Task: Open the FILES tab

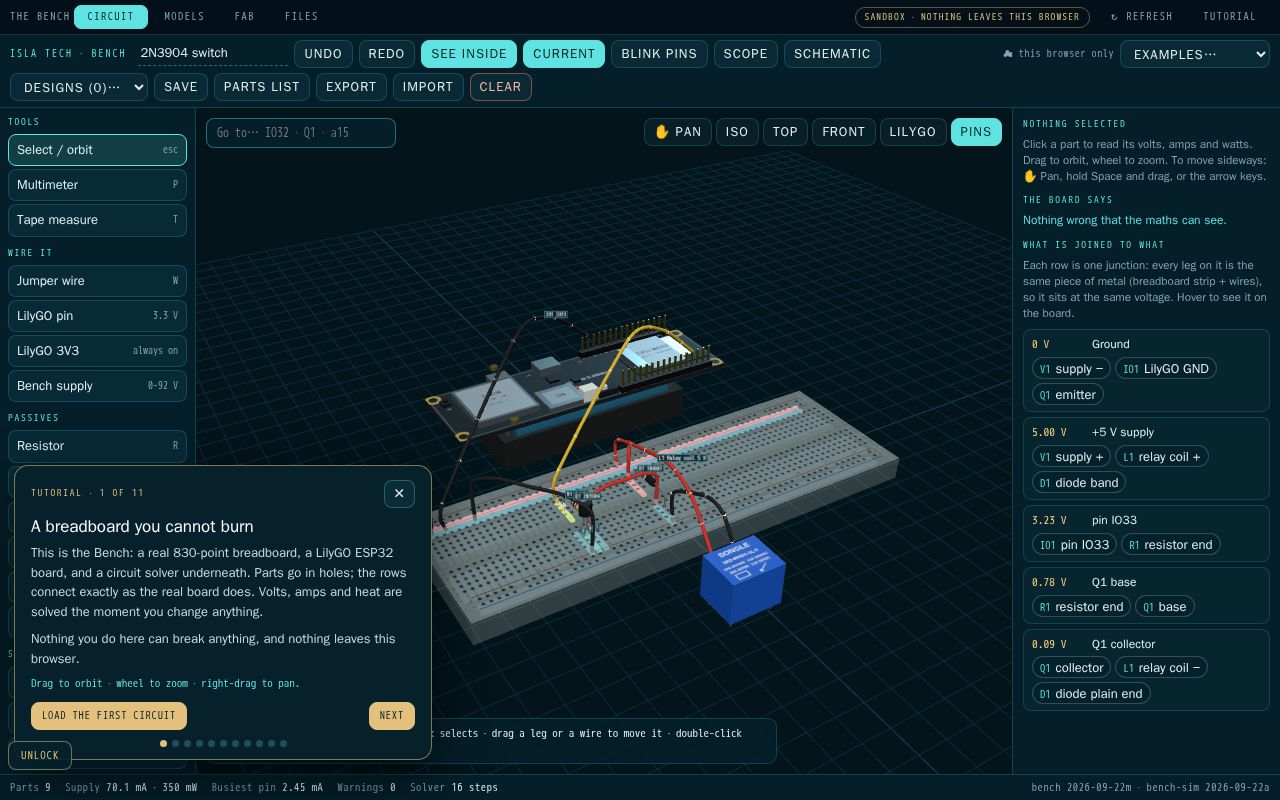Action: pos(301,16)
